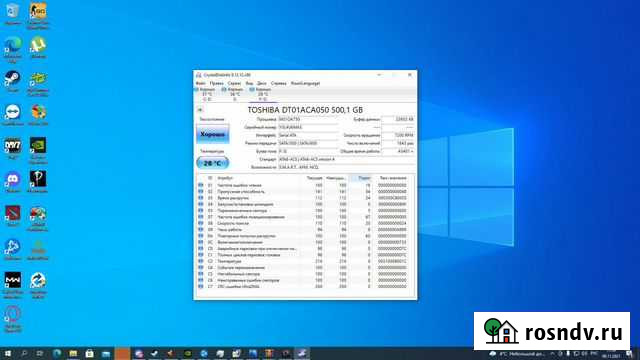Click the Steam icon on the taskbar

tap(154, 353)
